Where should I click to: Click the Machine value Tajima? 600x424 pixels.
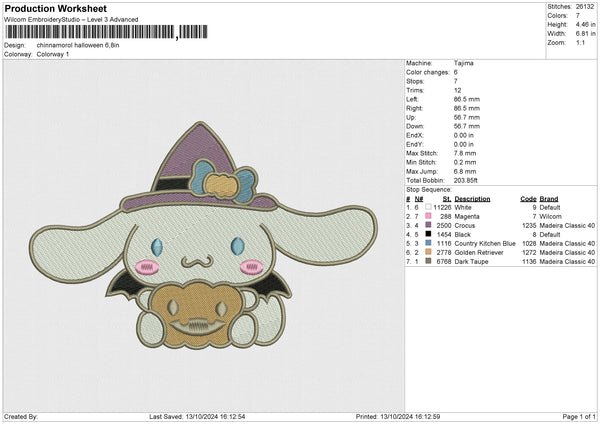point(463,63)
